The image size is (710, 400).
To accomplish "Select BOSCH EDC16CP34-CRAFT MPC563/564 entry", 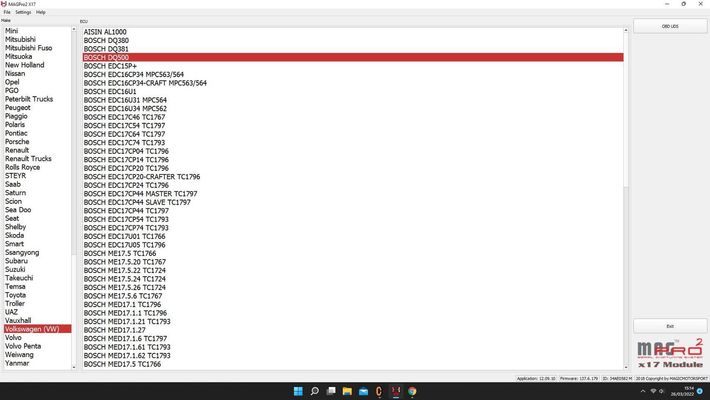I will tap(353, 83).
